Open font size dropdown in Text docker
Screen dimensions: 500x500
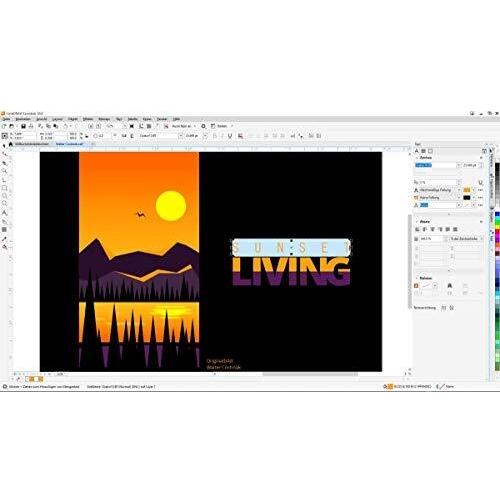[x=481, y=165]
